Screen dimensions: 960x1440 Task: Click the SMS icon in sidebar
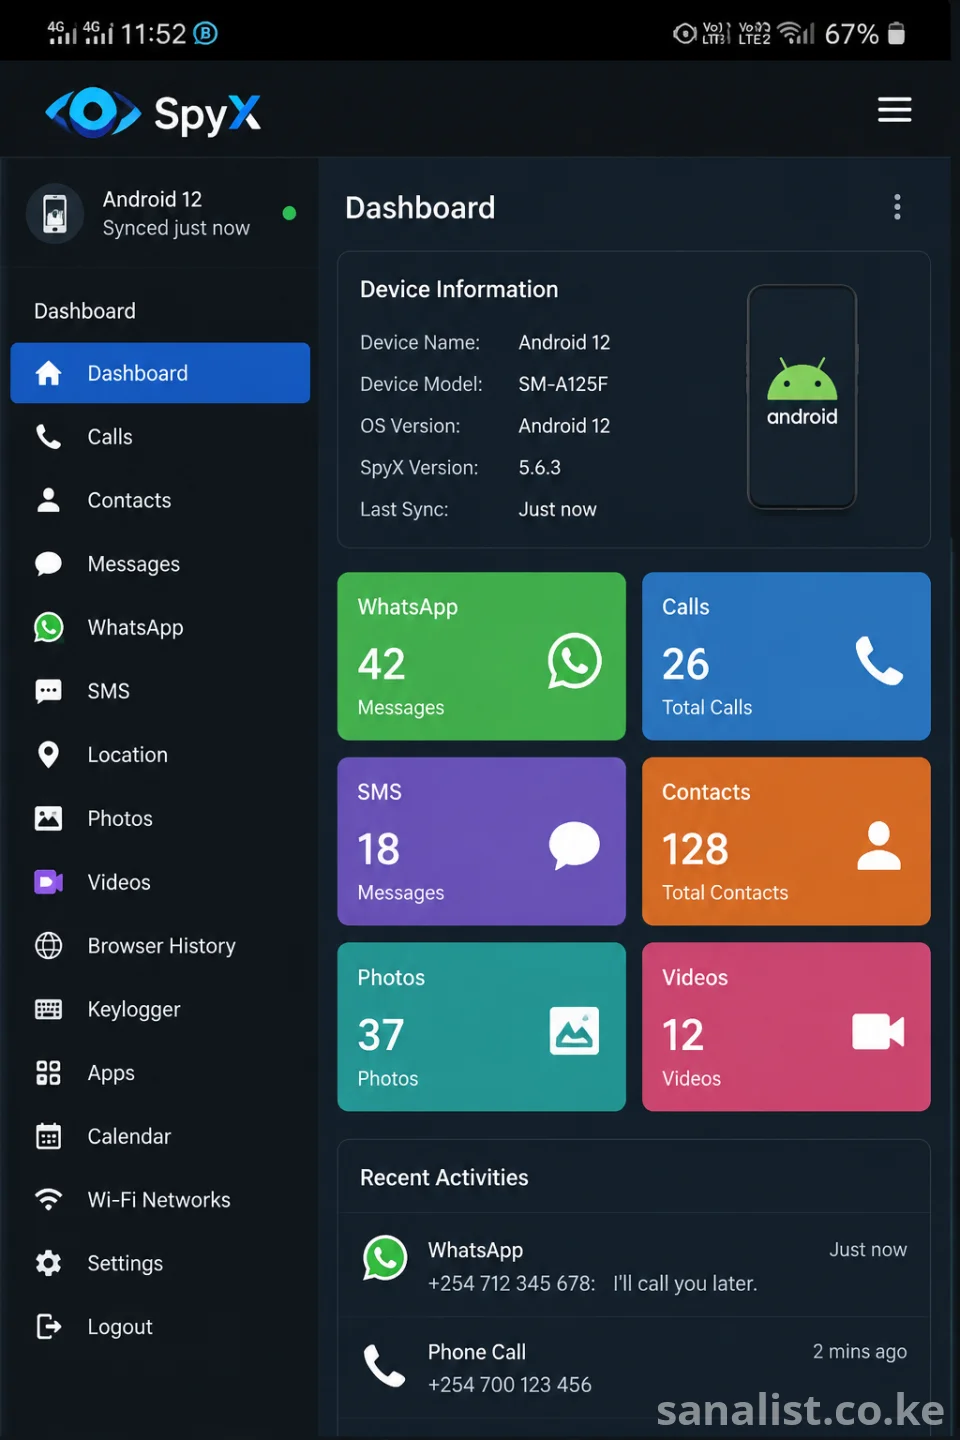point(48,691)
